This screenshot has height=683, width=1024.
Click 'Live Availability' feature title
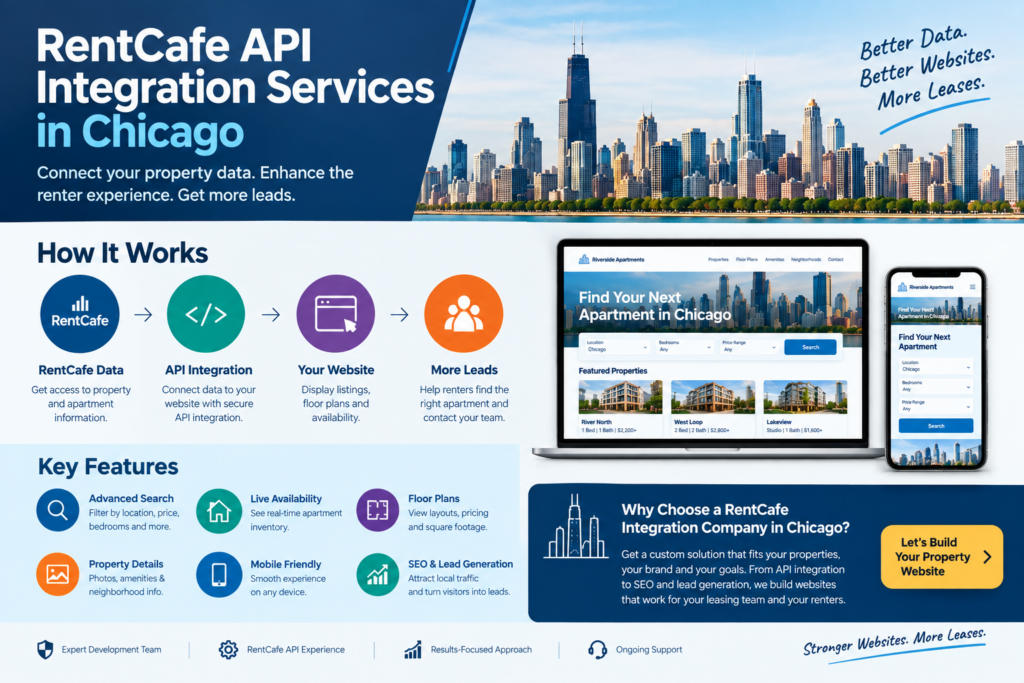[286, 499]
